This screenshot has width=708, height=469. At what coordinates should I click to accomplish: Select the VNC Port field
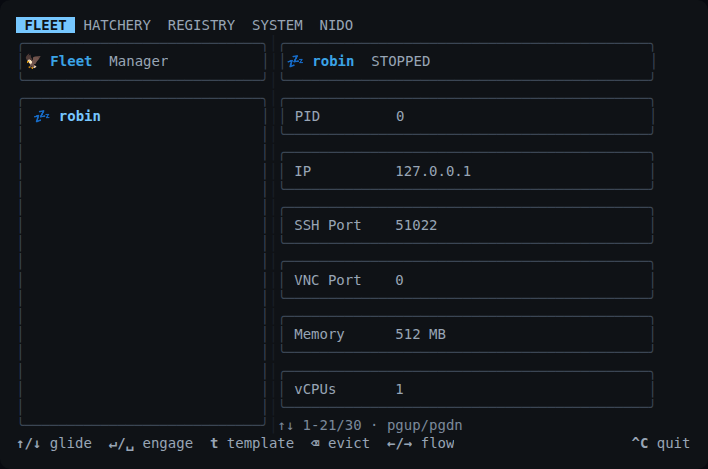click(x=467, y=280)
